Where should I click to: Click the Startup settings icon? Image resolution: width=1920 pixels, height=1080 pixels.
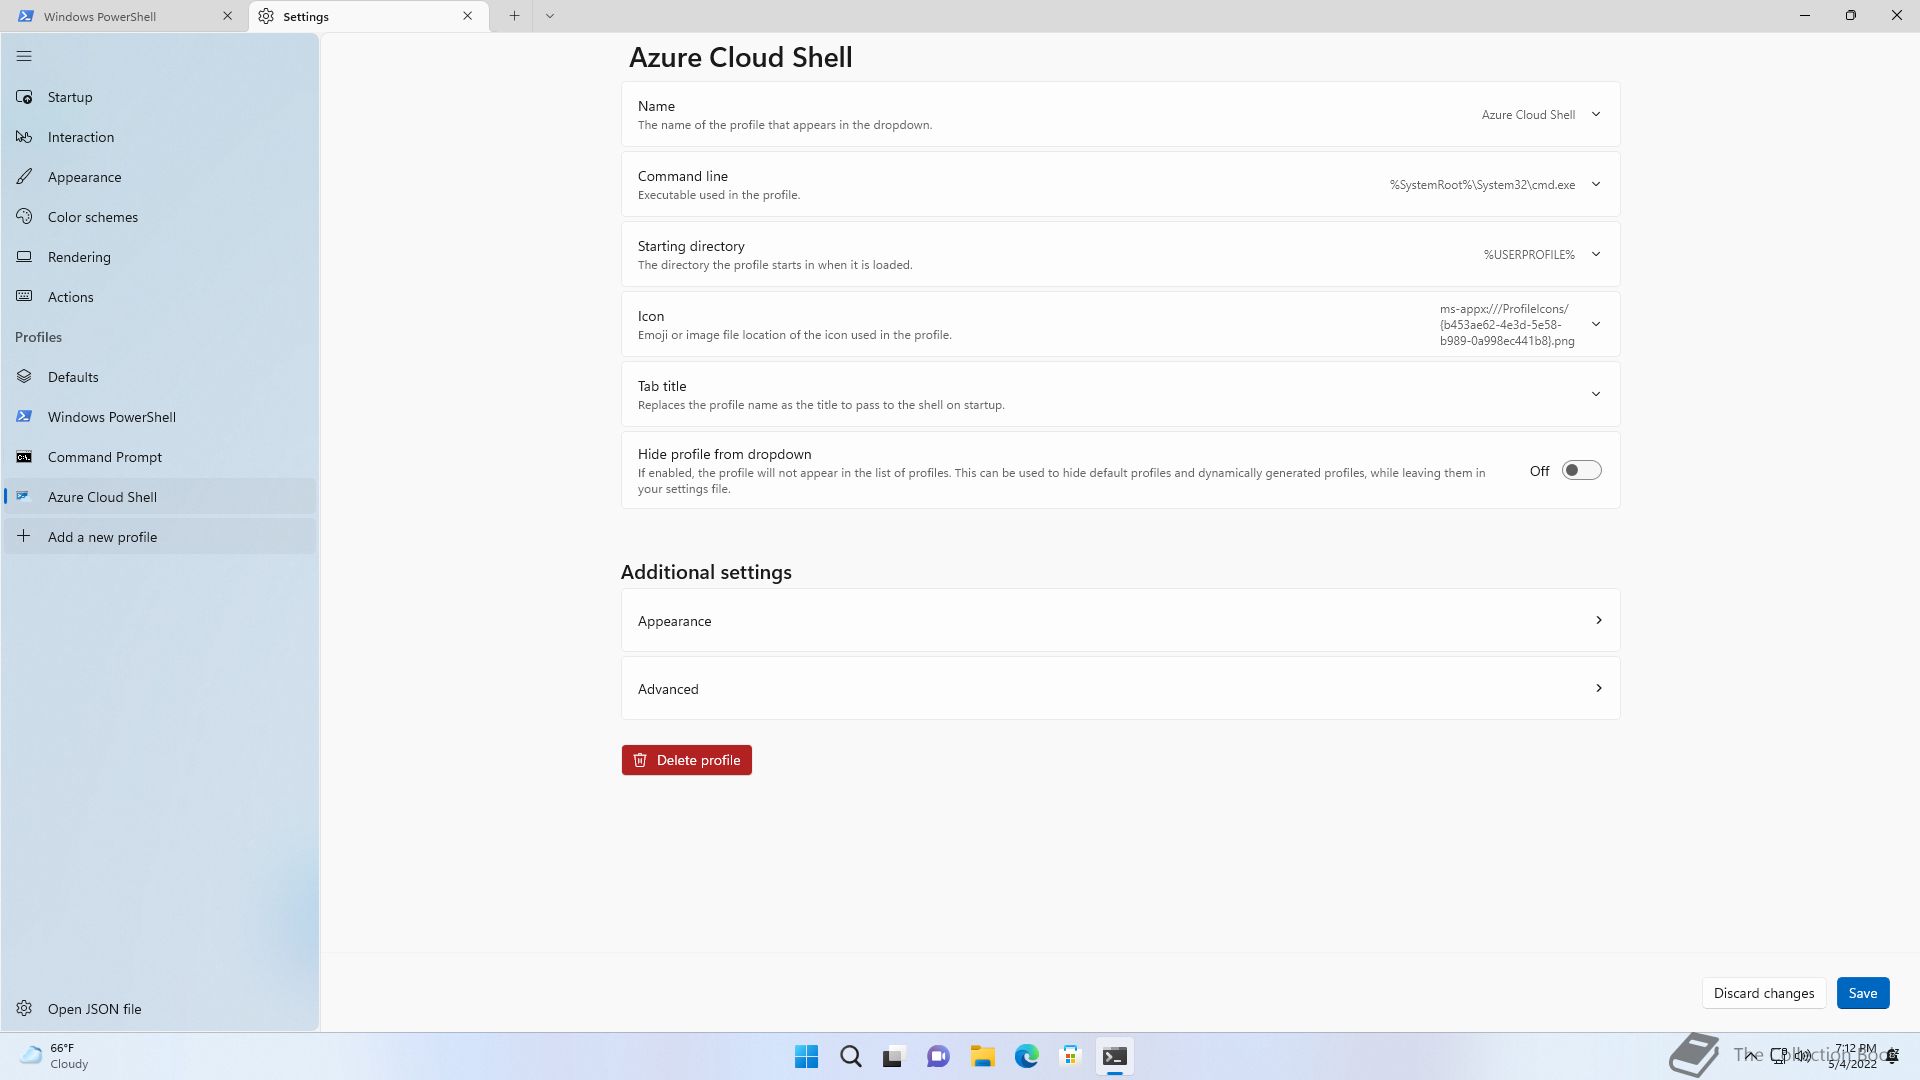pyautogui.click(x=24, y=97)
